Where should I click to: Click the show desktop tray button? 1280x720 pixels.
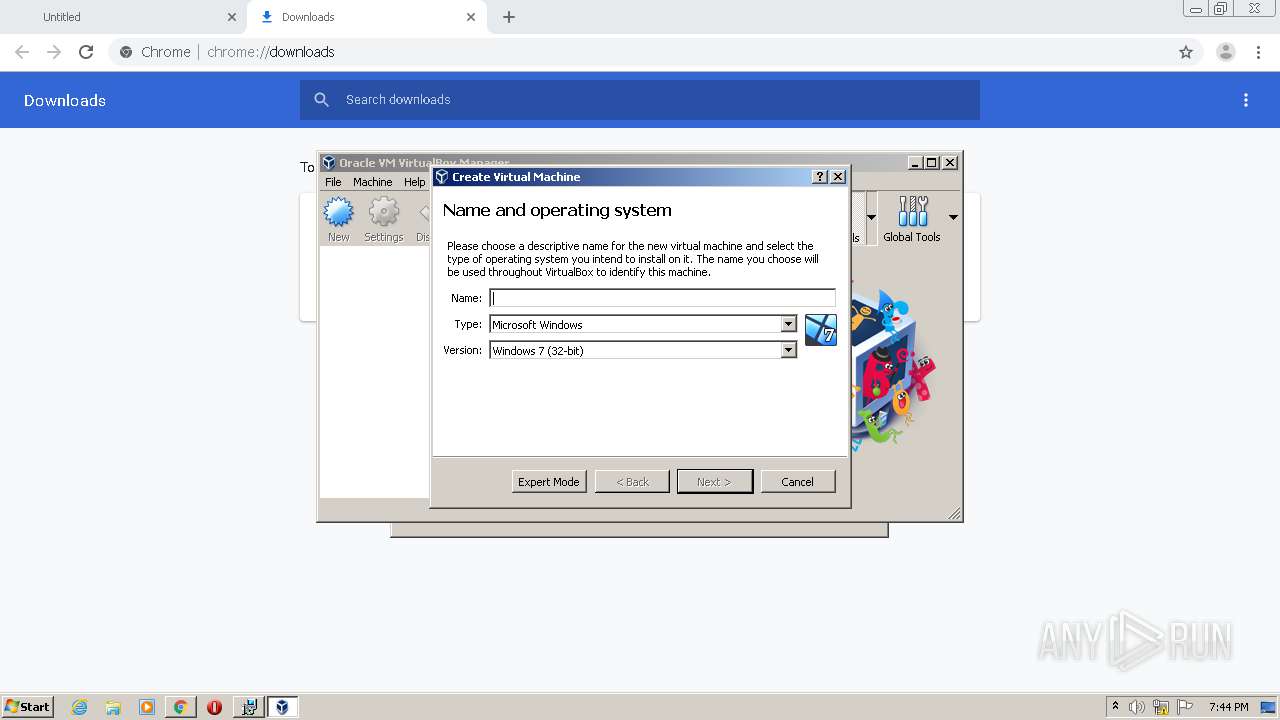click(1270, 707)
